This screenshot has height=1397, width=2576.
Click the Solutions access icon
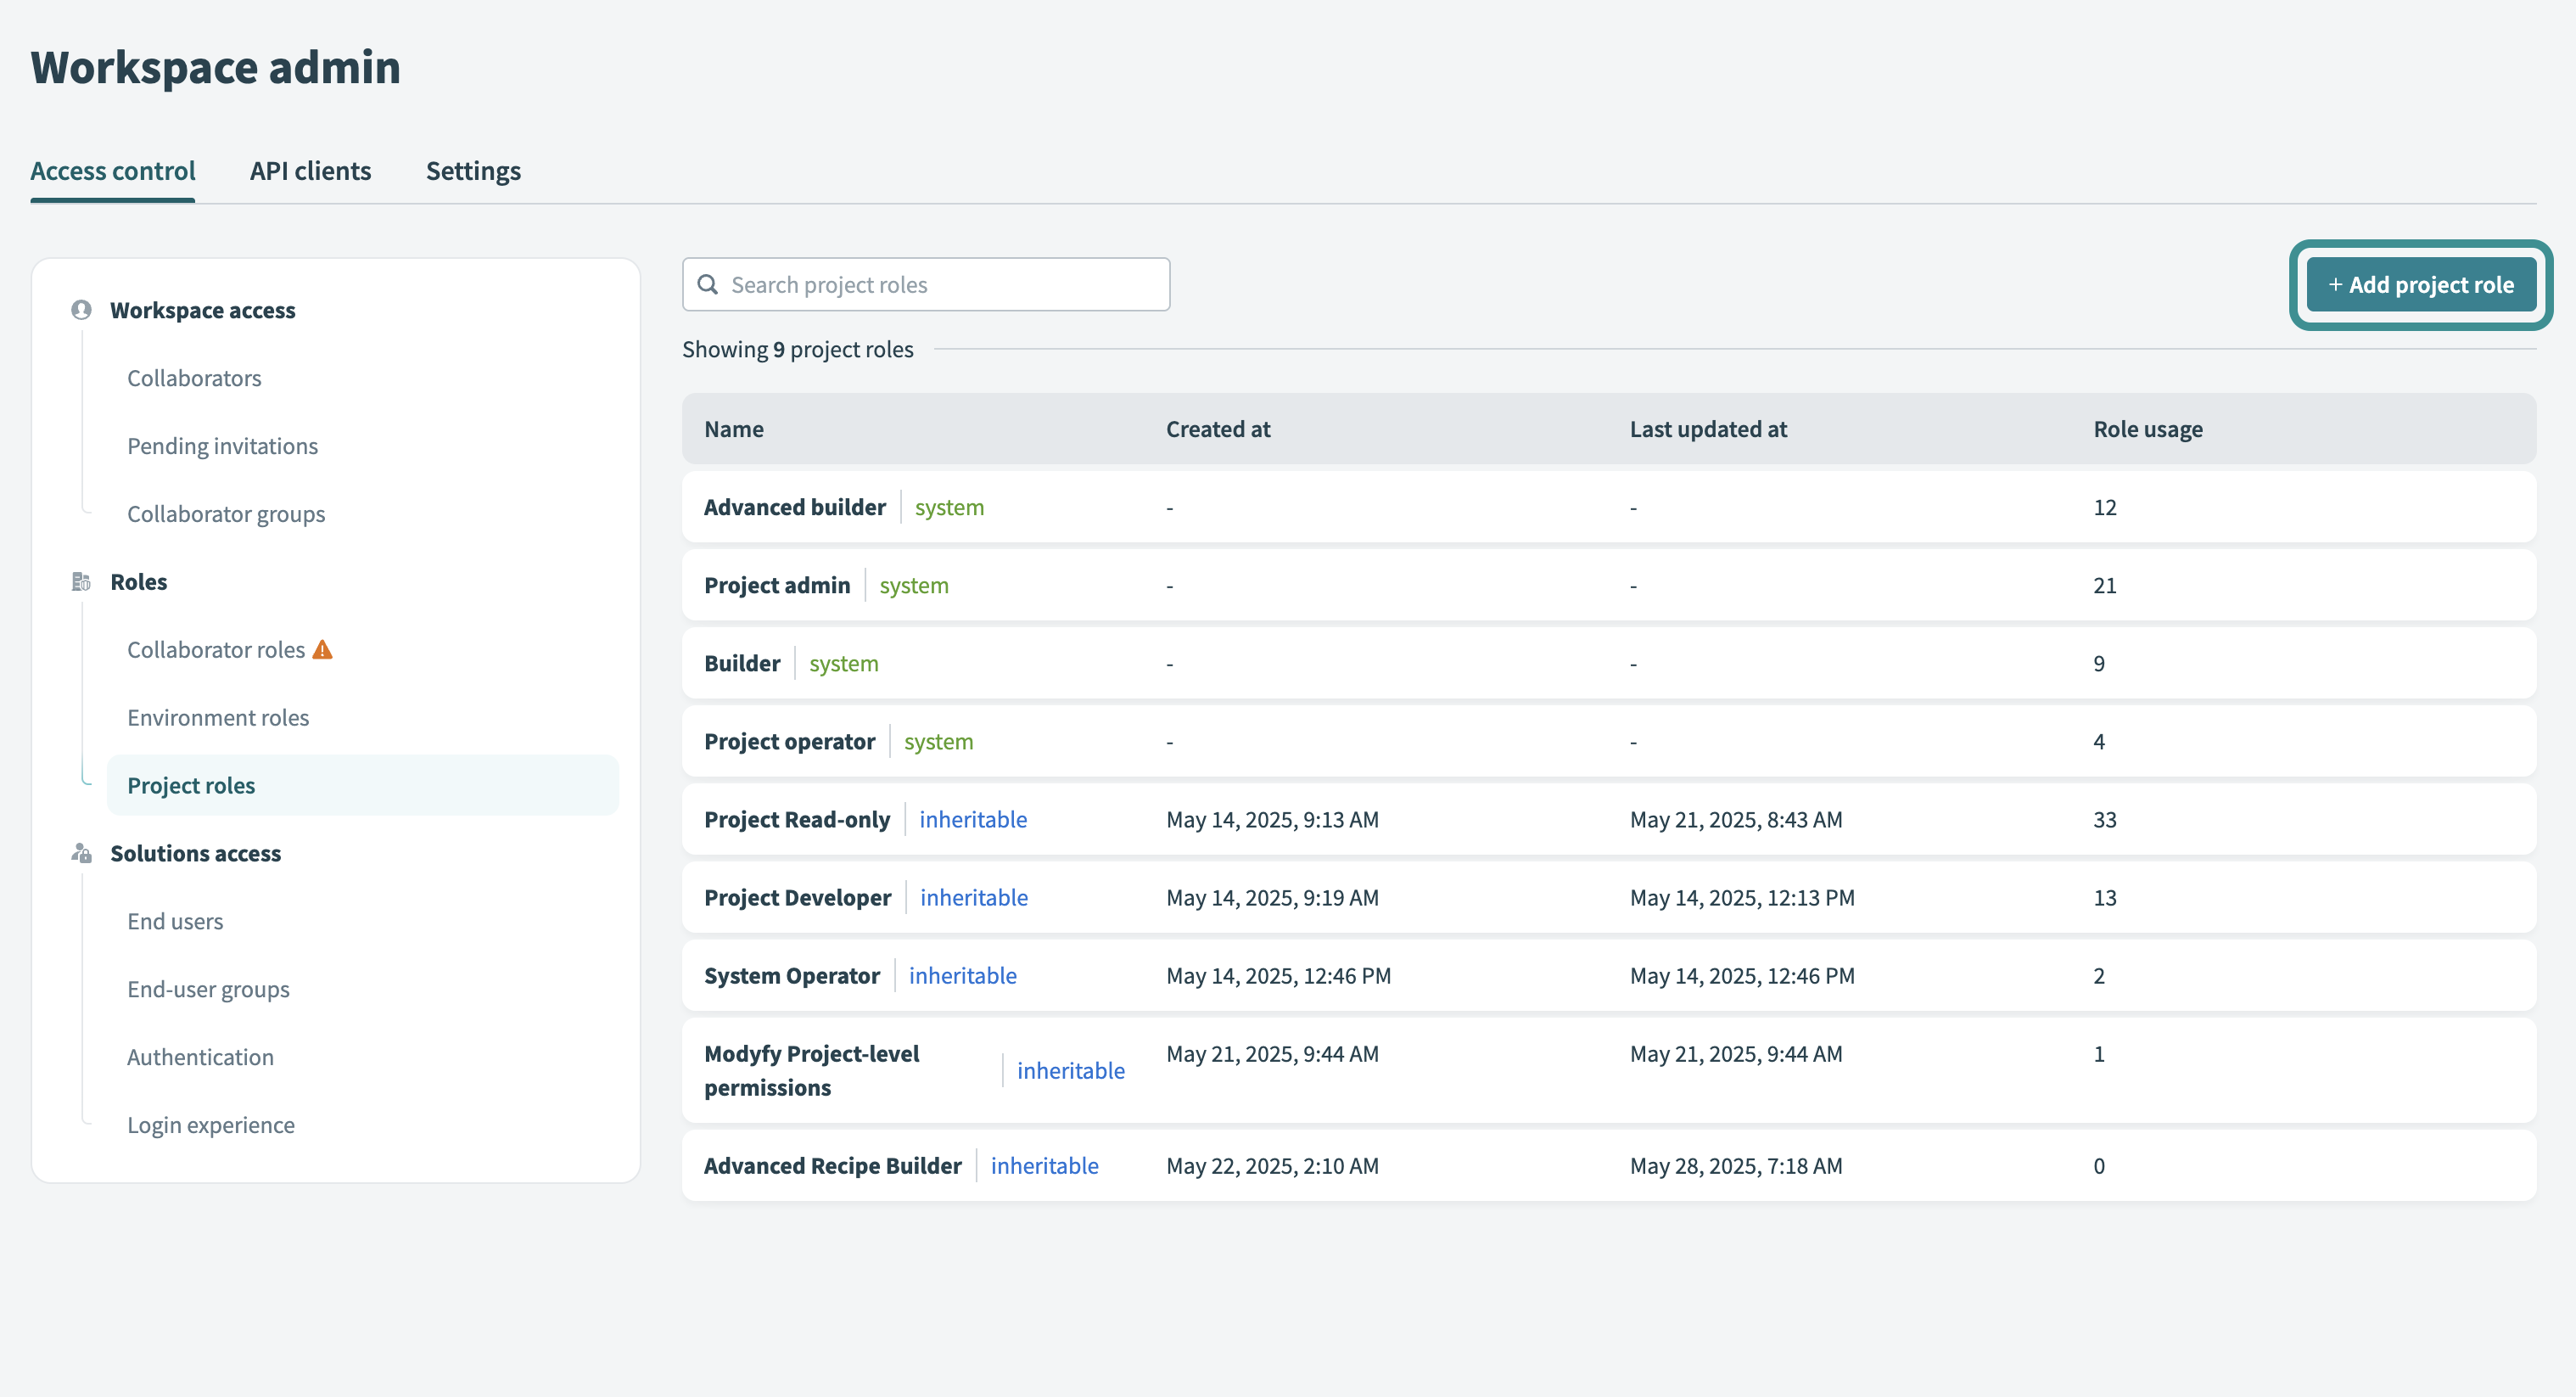click(81, 853)
